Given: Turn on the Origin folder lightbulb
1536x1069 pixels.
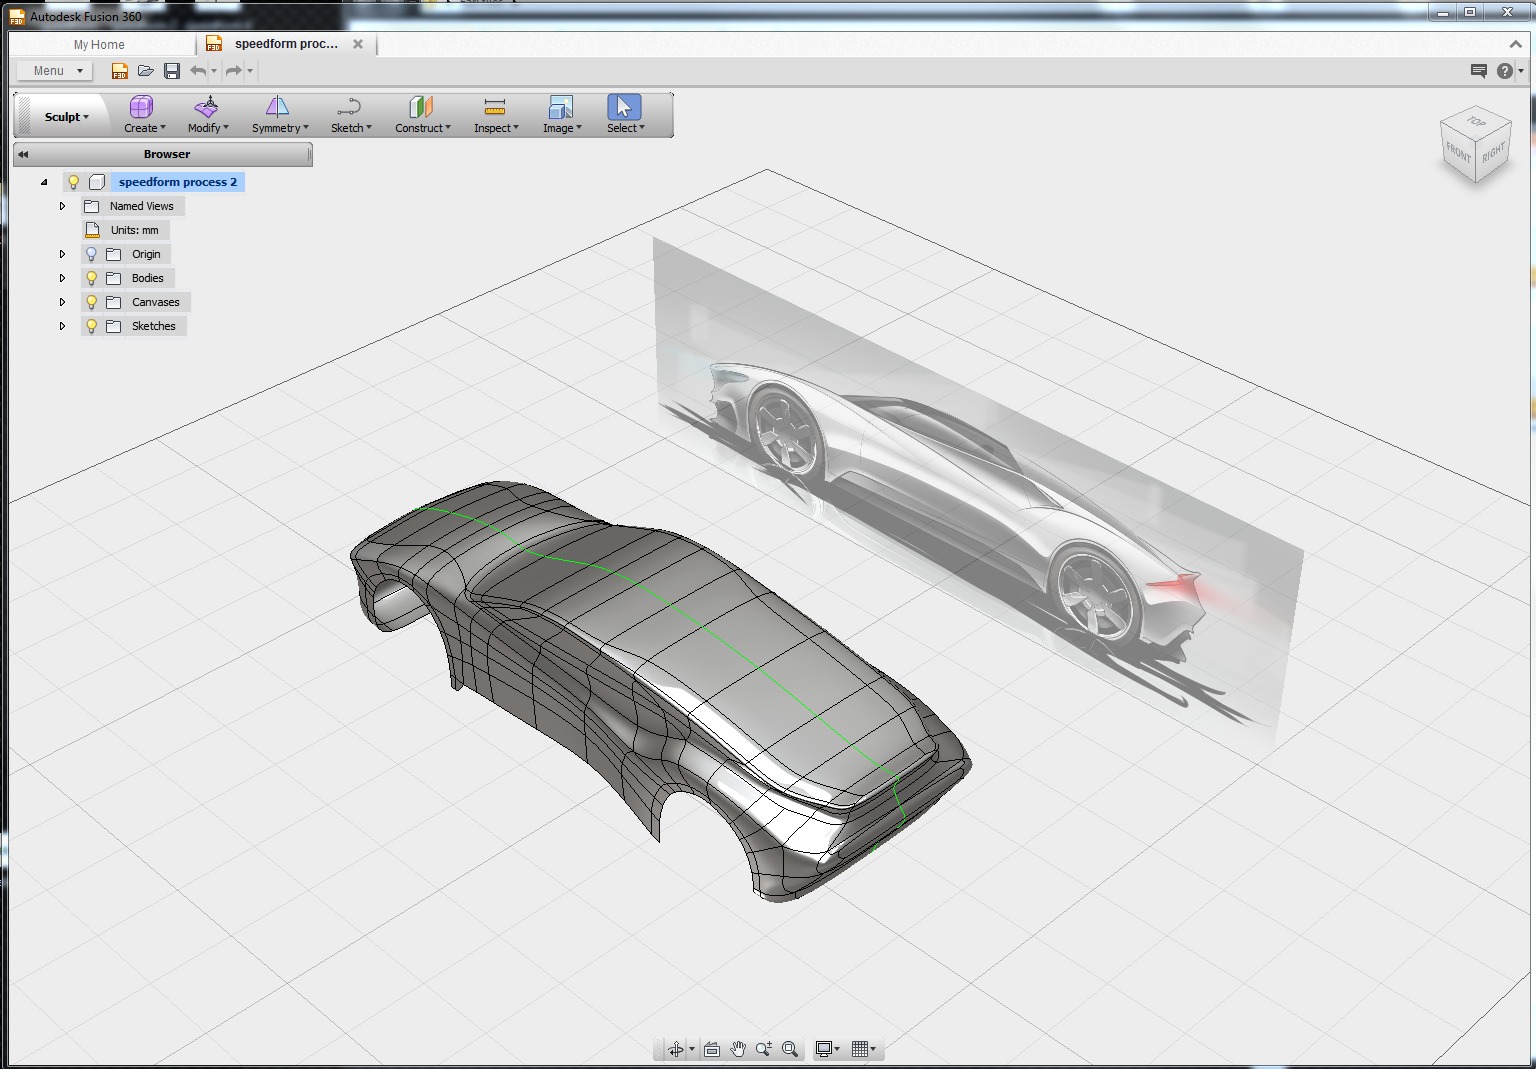Looking at the screenshot, I should 92,254.
